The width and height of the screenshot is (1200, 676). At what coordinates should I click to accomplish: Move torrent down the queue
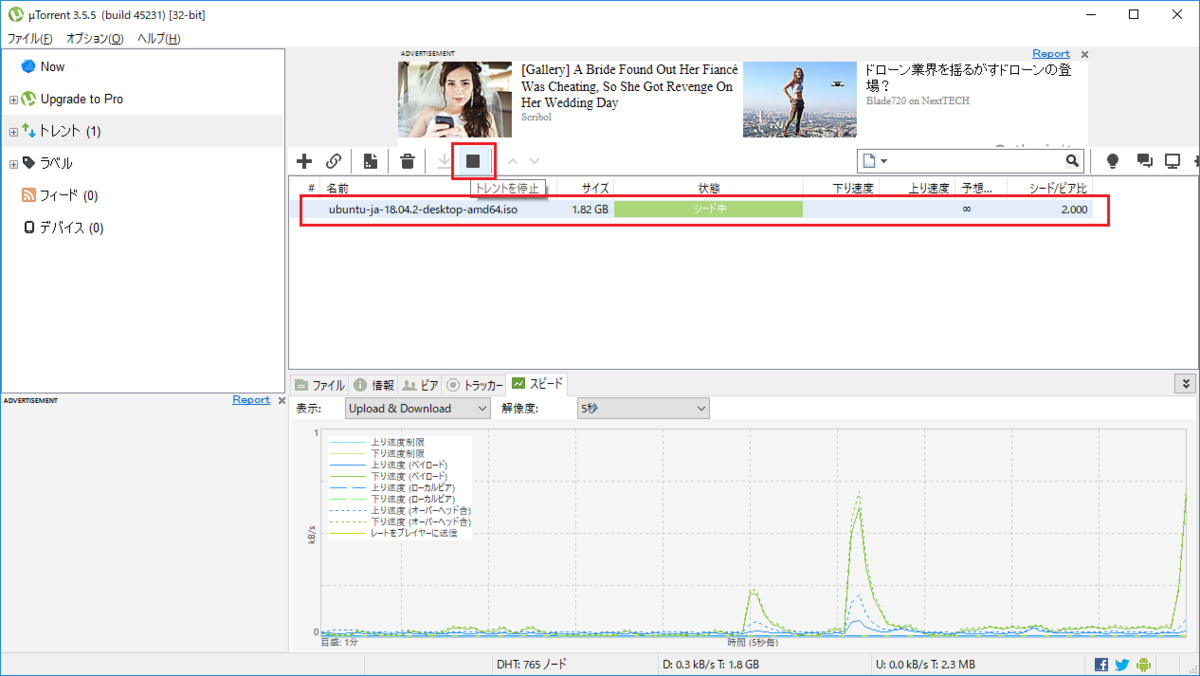(x=534, y=161)
